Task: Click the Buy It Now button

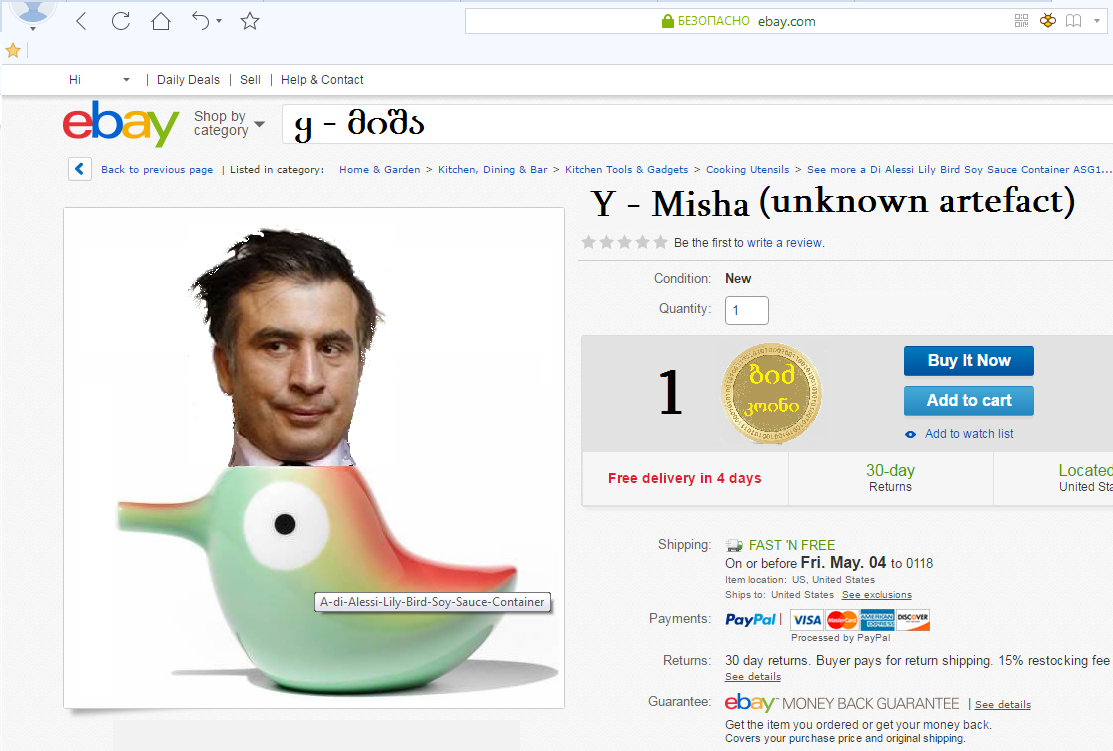Action: (x=968, y=361)
